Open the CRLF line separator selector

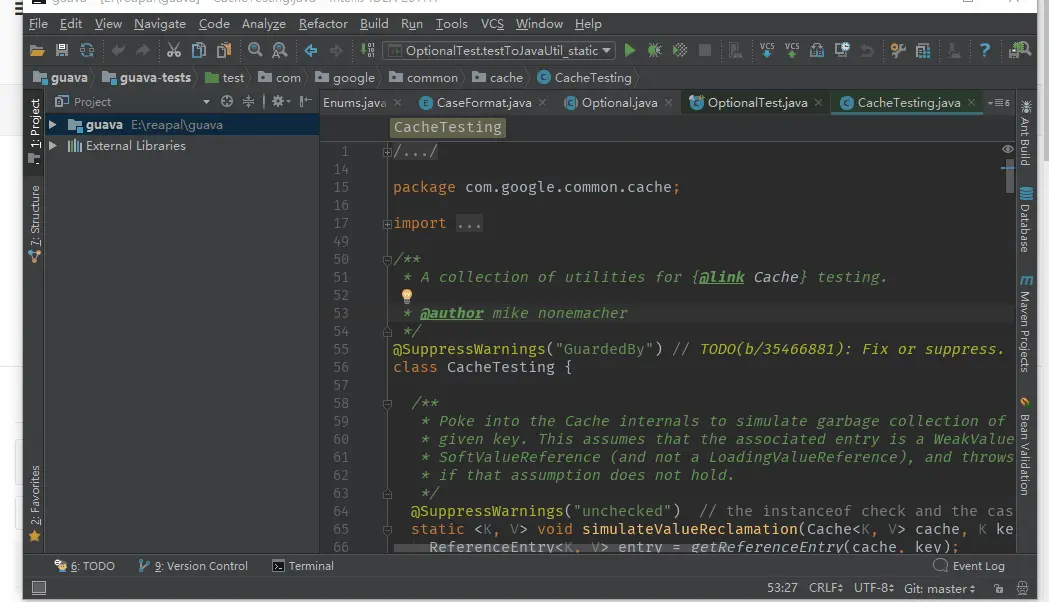(x=826, y=588)
